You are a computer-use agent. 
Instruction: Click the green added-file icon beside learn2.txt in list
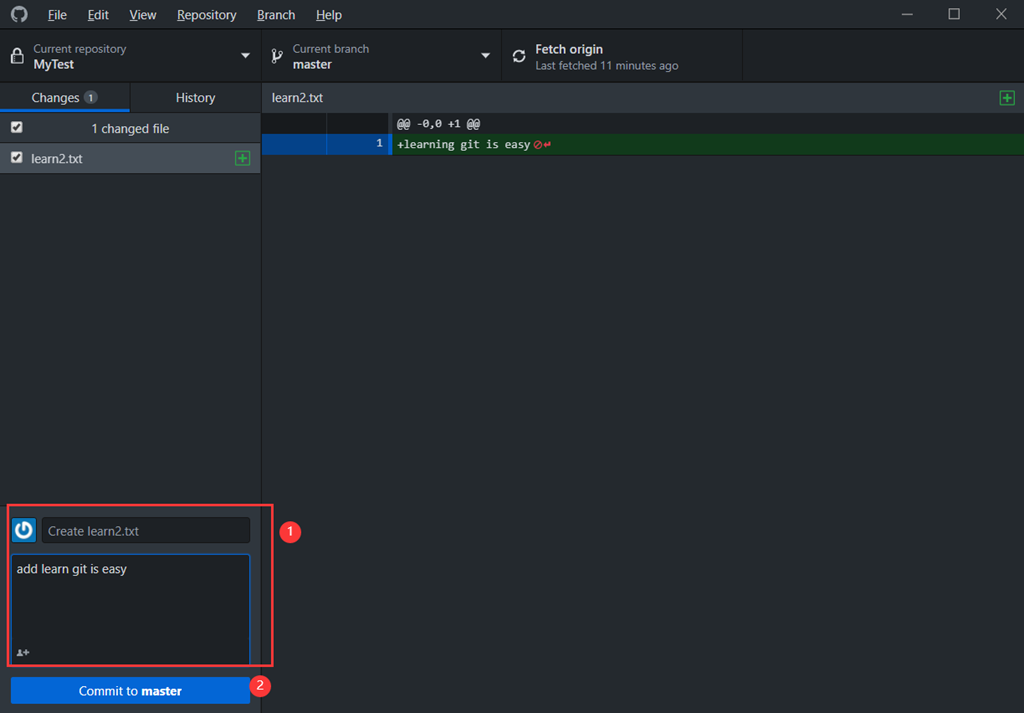(x=242, y=158)
